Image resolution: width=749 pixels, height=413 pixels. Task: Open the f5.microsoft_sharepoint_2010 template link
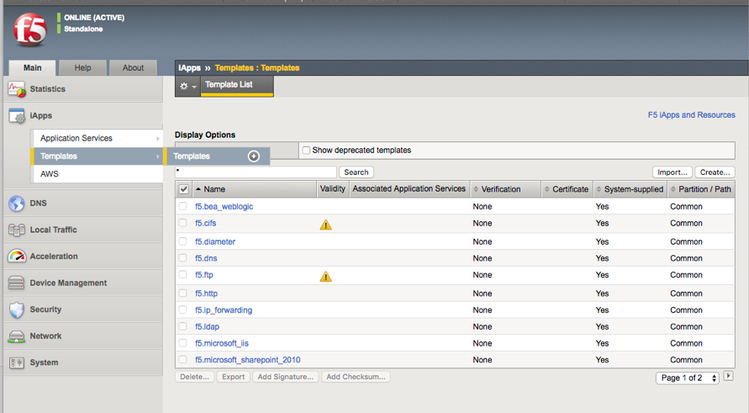click(248, 359)
